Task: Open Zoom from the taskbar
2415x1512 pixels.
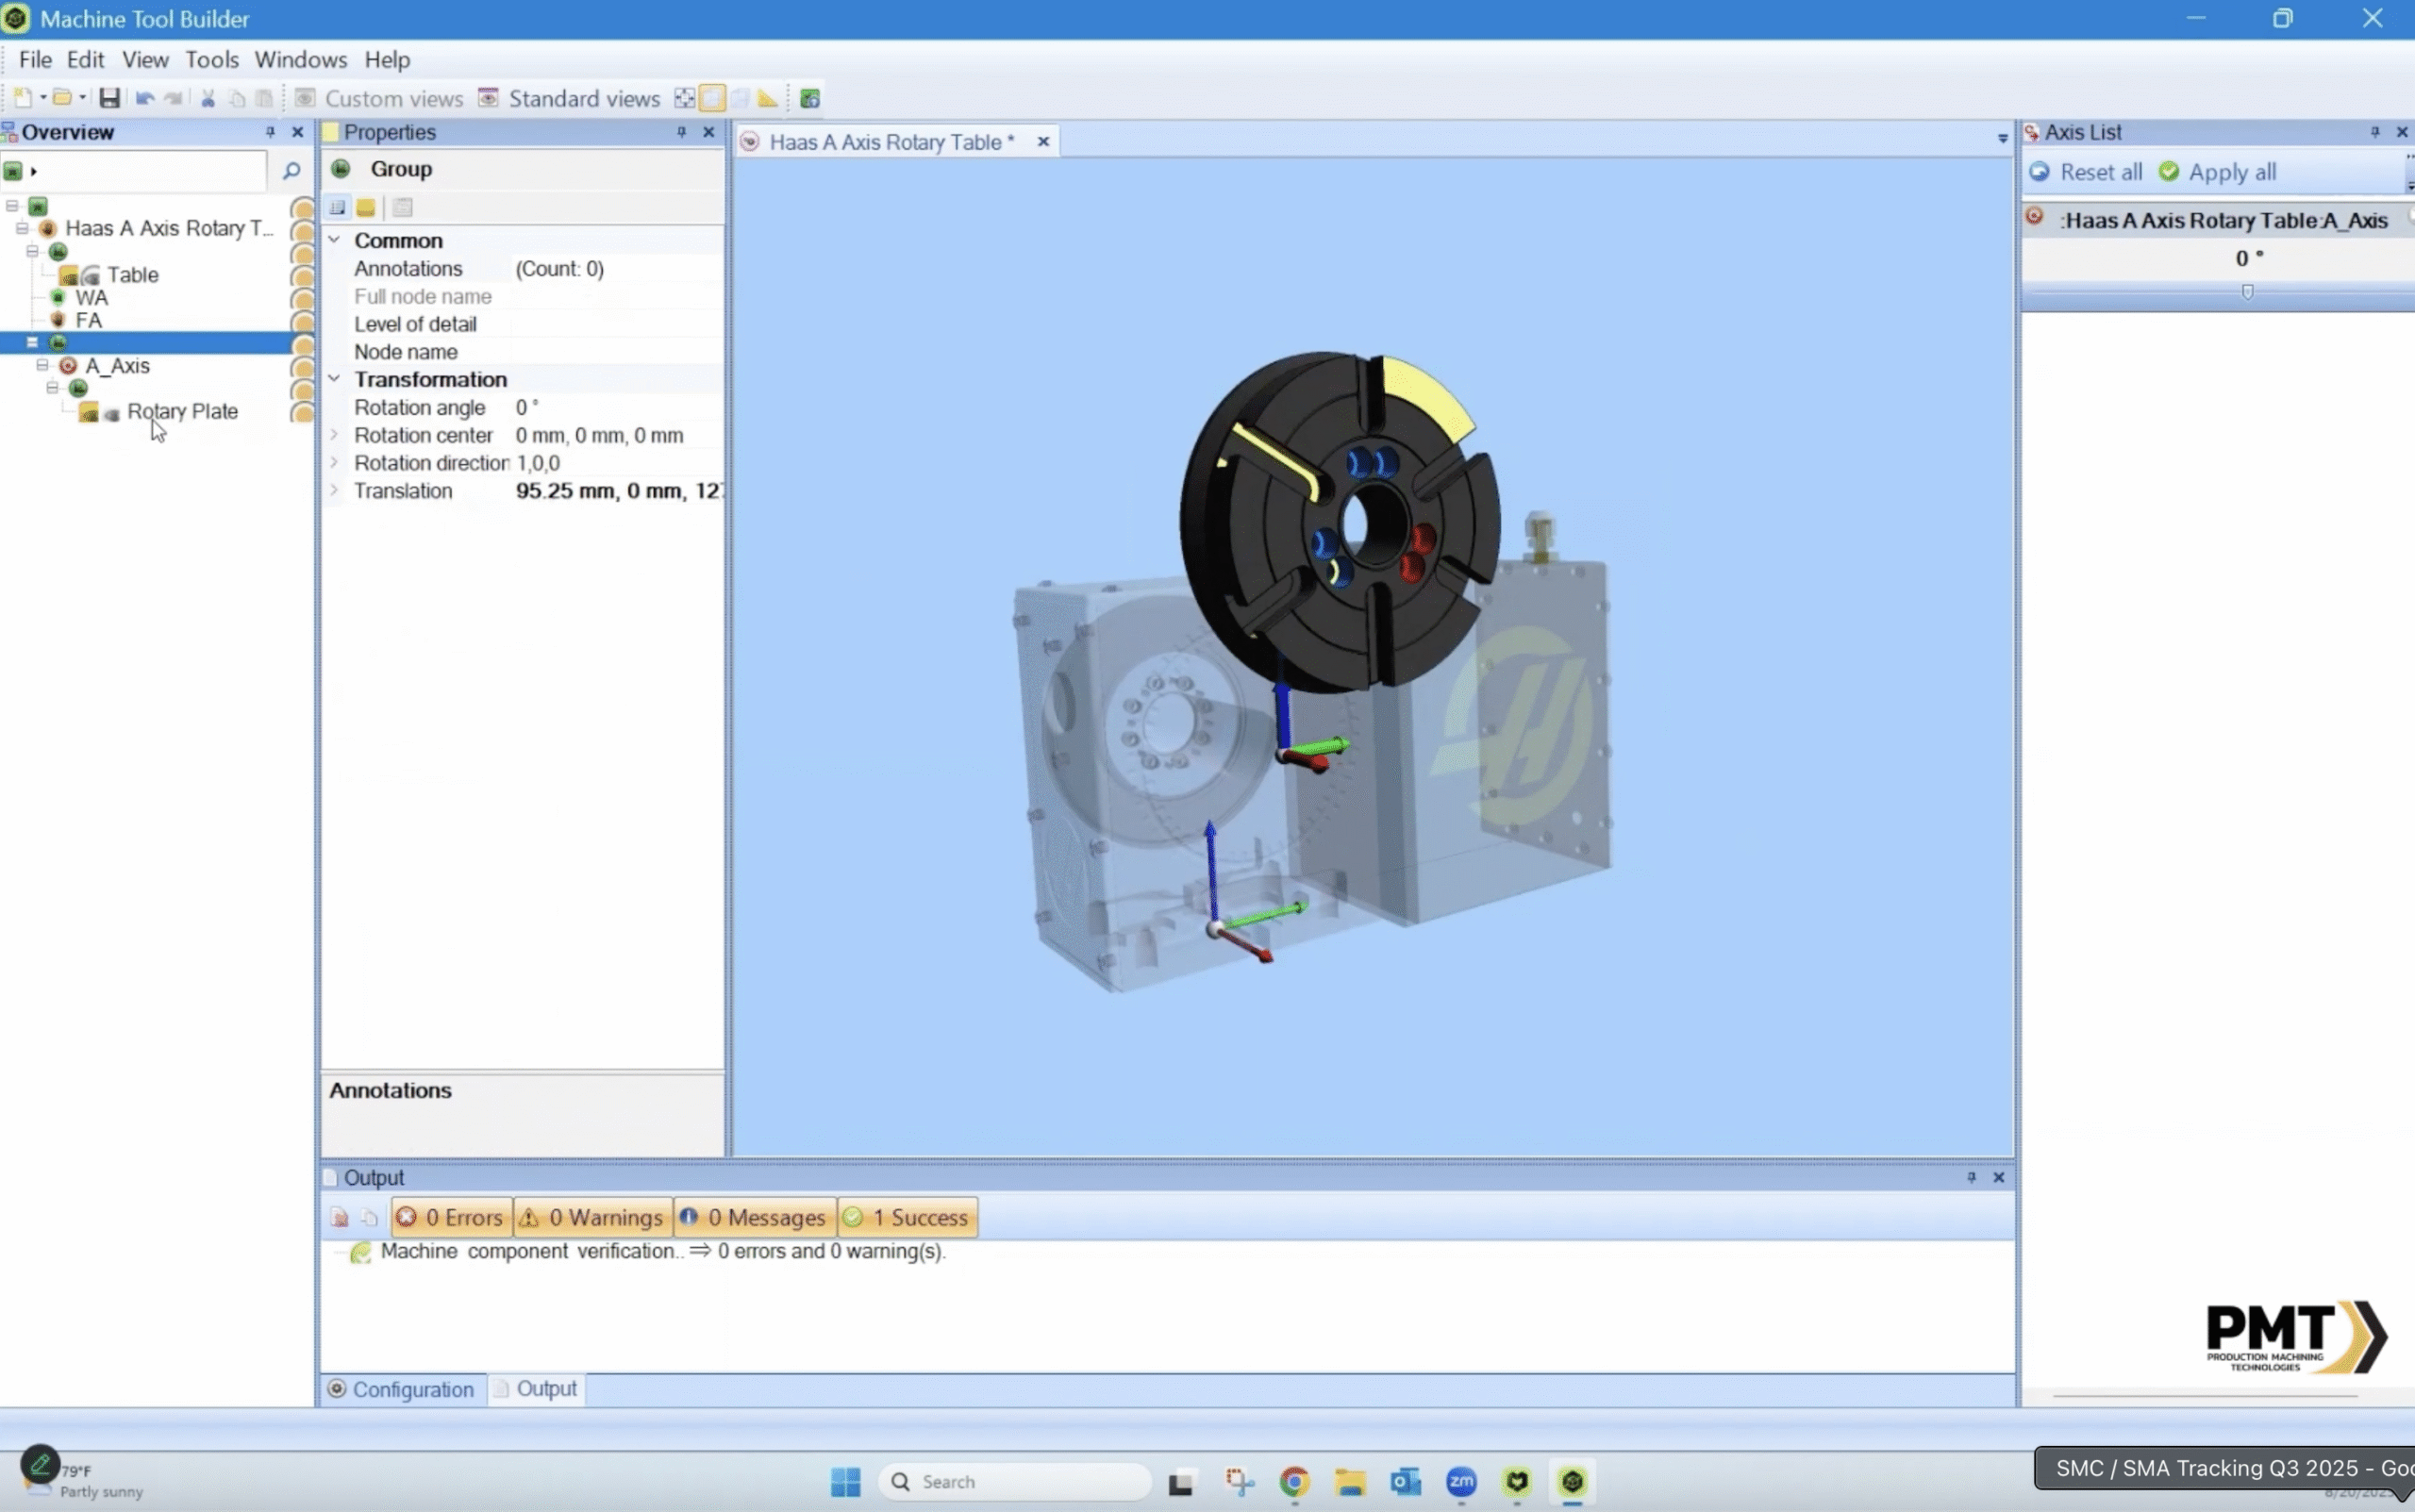Action: tap(1461, 1481)
